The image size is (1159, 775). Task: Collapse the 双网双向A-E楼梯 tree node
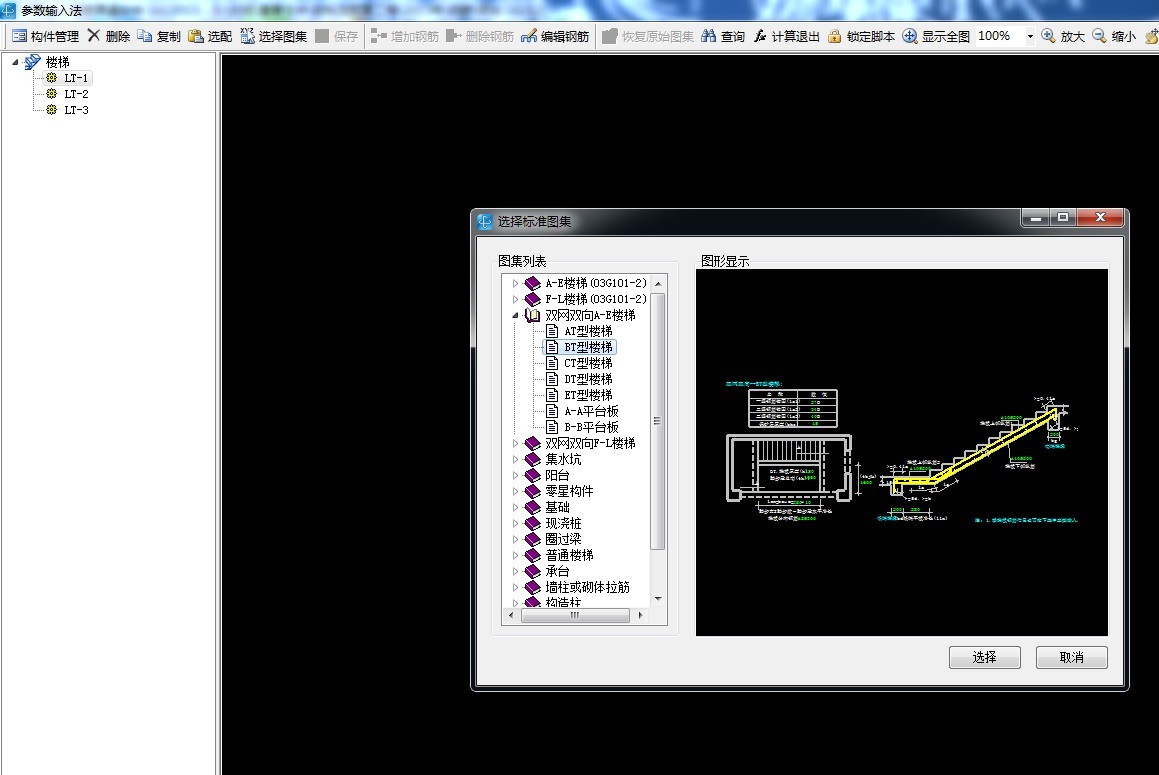click(516, 315)
